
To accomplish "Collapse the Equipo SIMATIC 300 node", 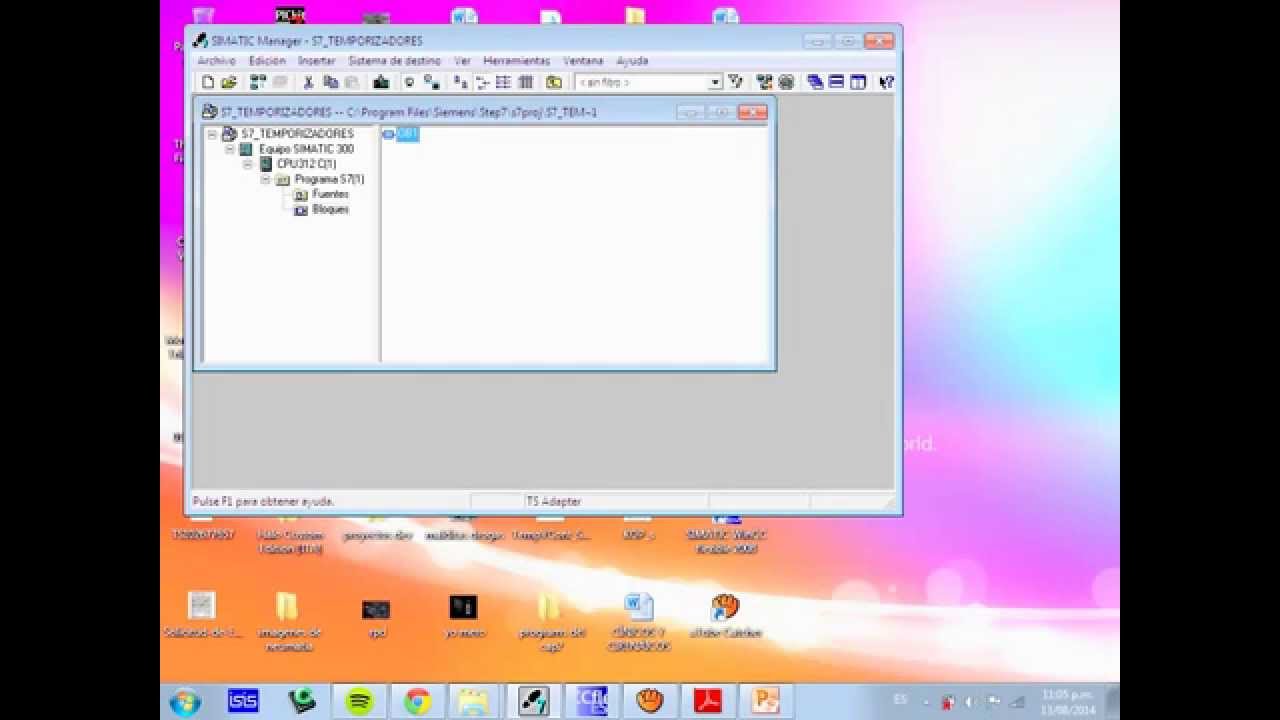I will [230, 149].
